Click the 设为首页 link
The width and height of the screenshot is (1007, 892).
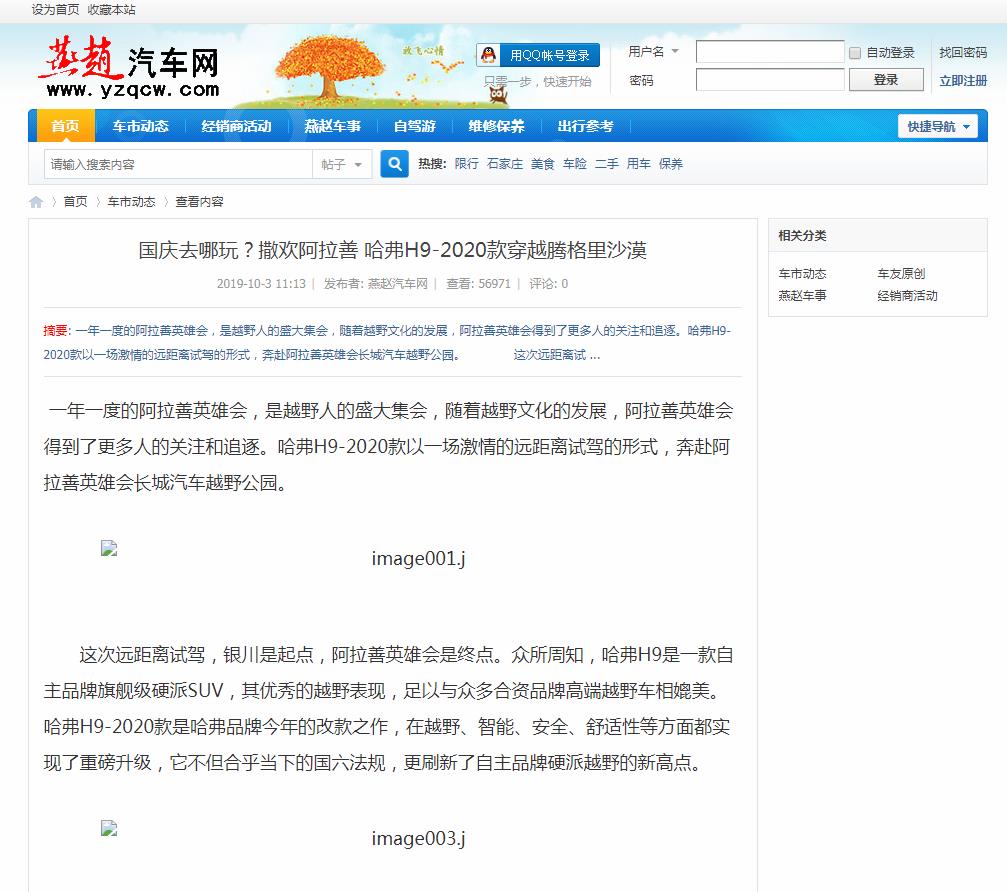coord(55,10)
